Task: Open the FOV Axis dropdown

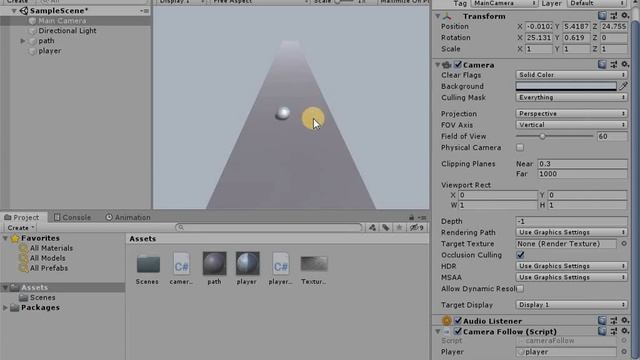Action: 571,125
